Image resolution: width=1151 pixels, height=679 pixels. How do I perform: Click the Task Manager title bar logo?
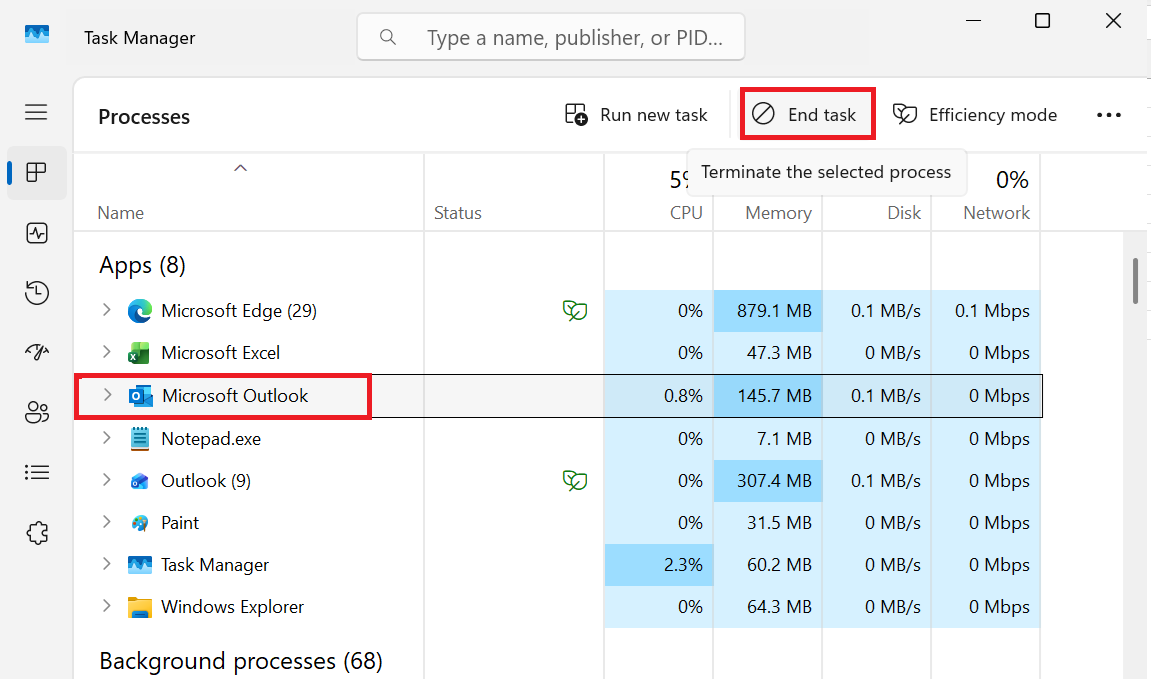coord(37,34)
